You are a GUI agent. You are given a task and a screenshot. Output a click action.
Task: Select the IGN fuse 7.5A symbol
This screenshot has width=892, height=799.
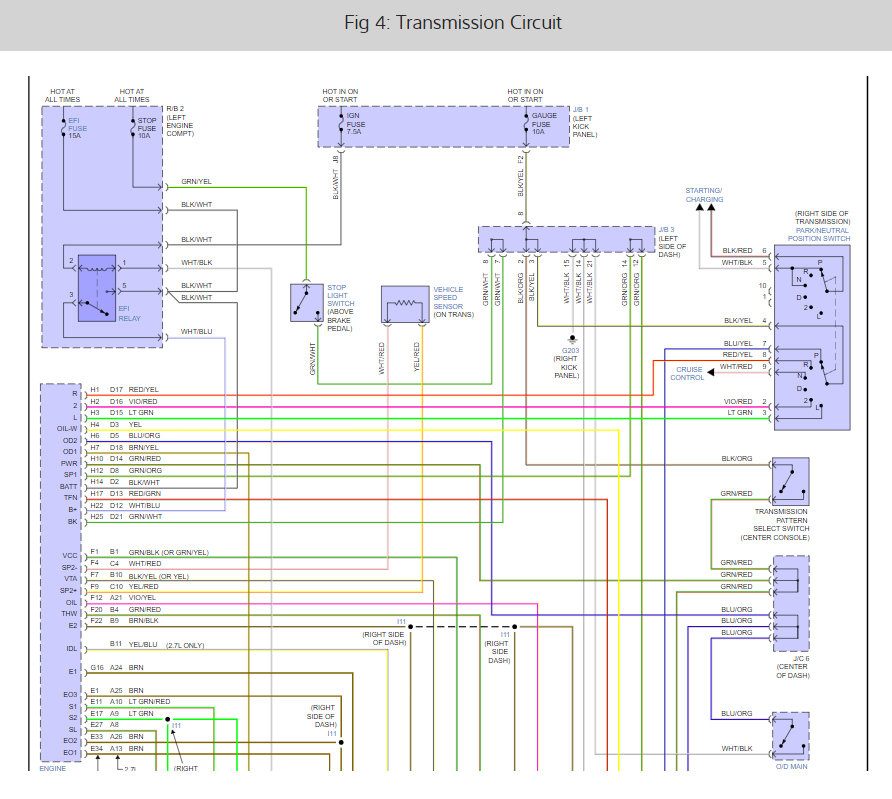(341, 123)
